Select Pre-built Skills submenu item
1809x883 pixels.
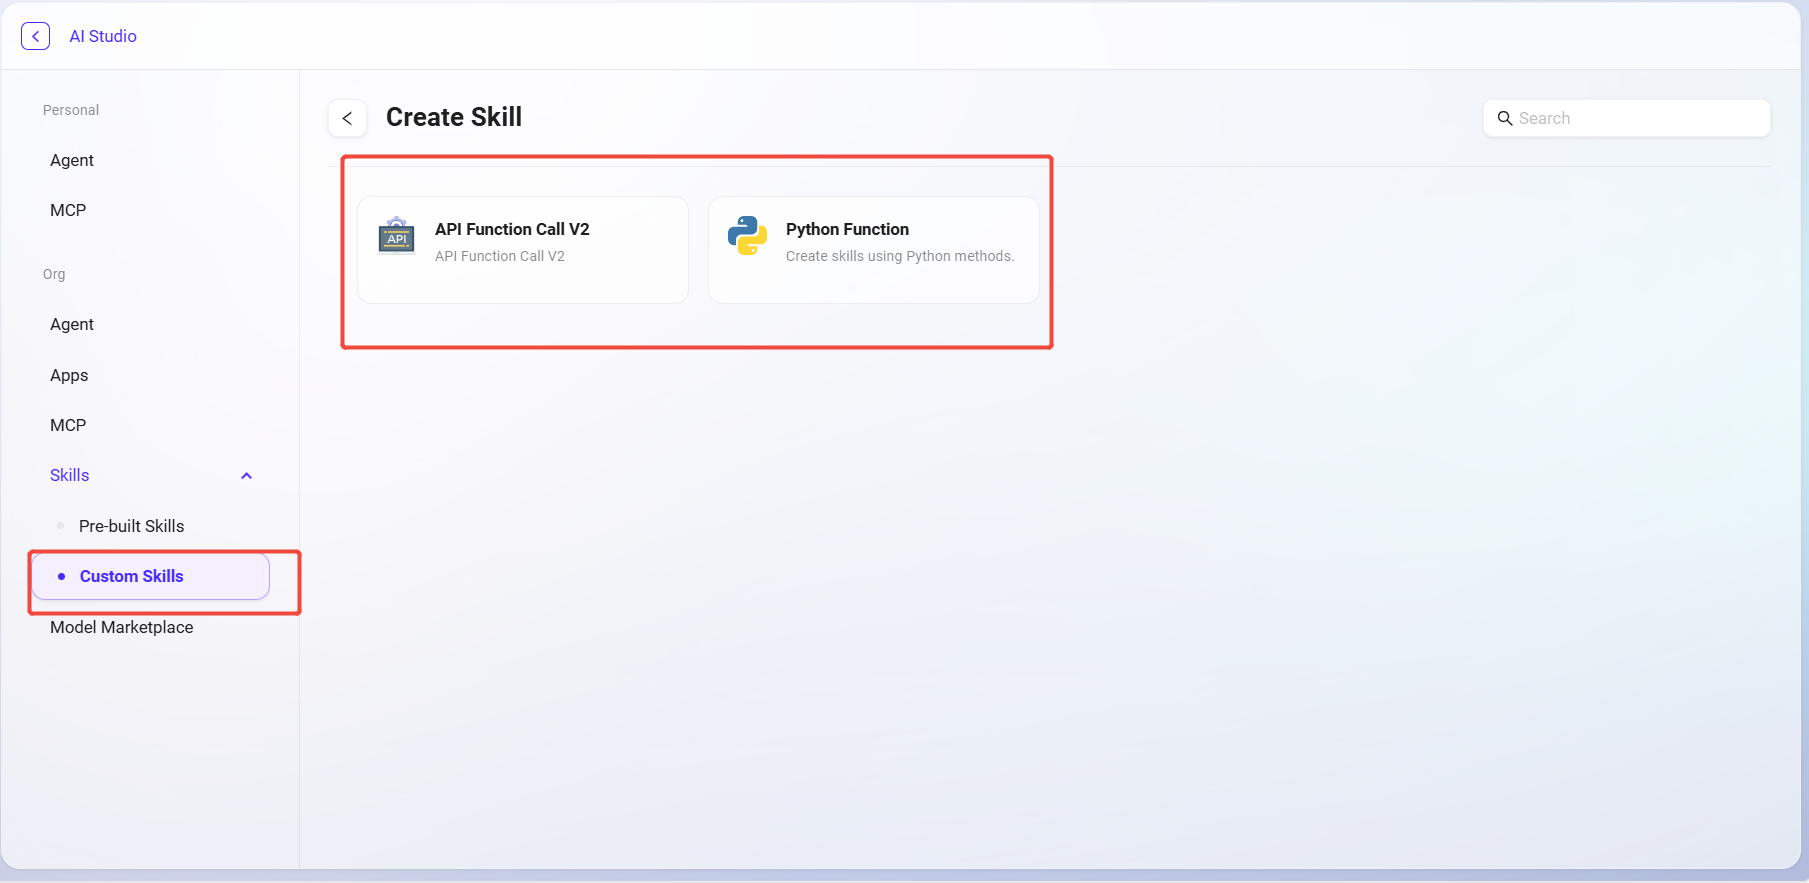tap(131, 526)
